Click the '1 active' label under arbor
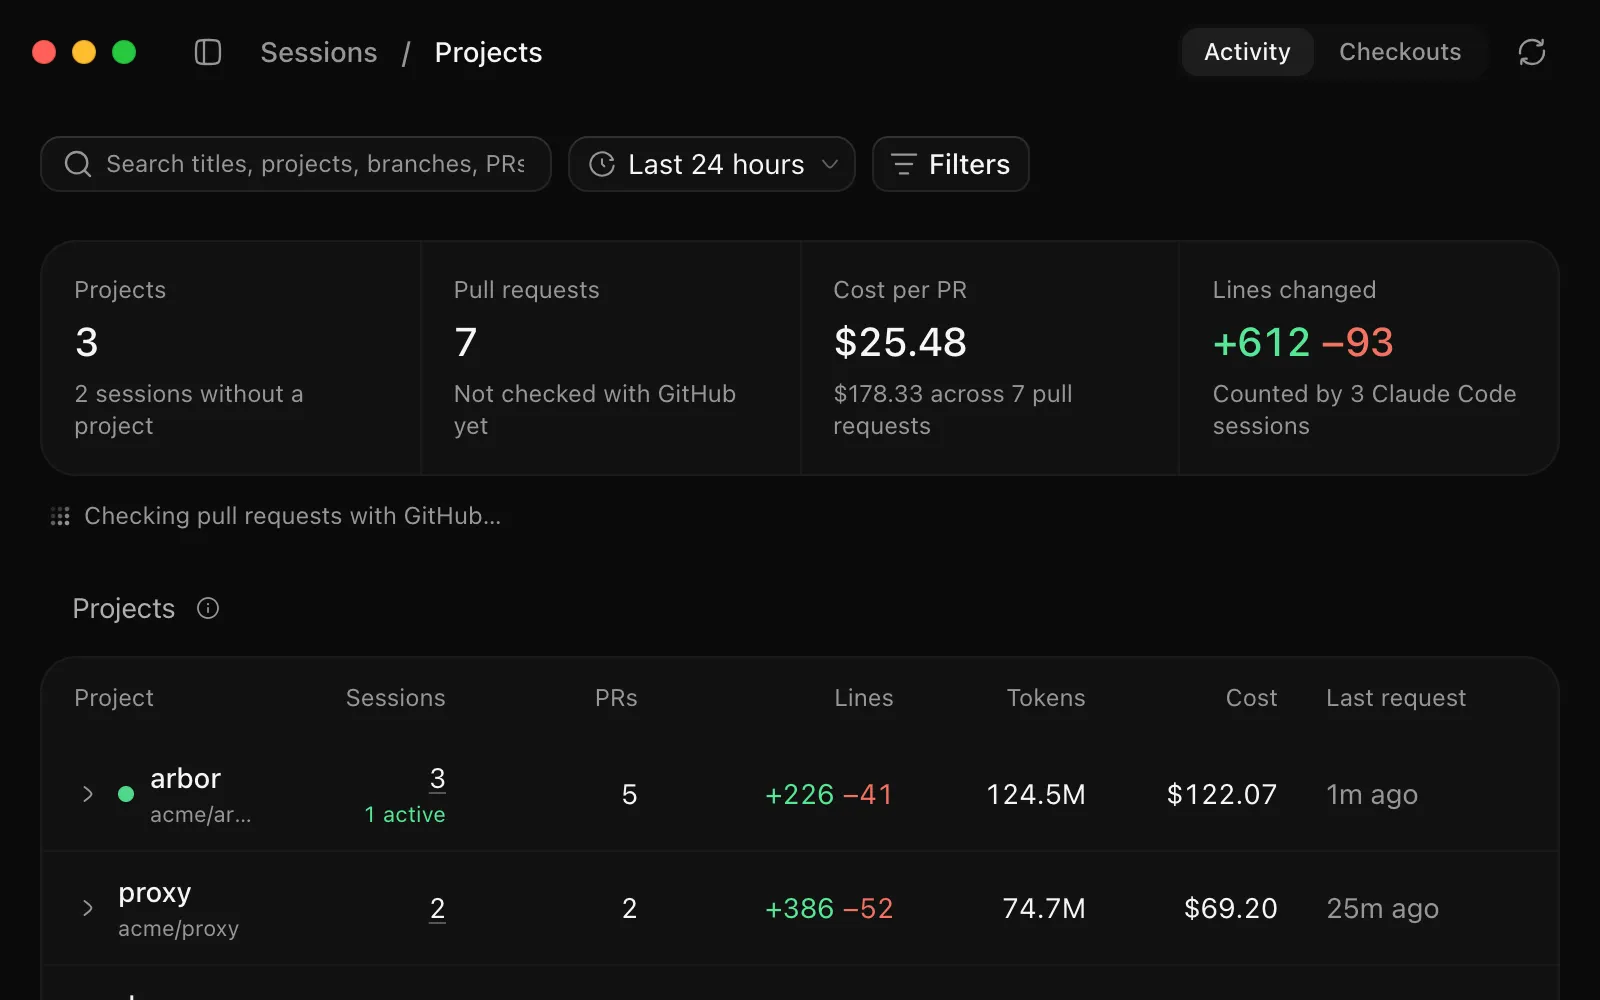 405,815
